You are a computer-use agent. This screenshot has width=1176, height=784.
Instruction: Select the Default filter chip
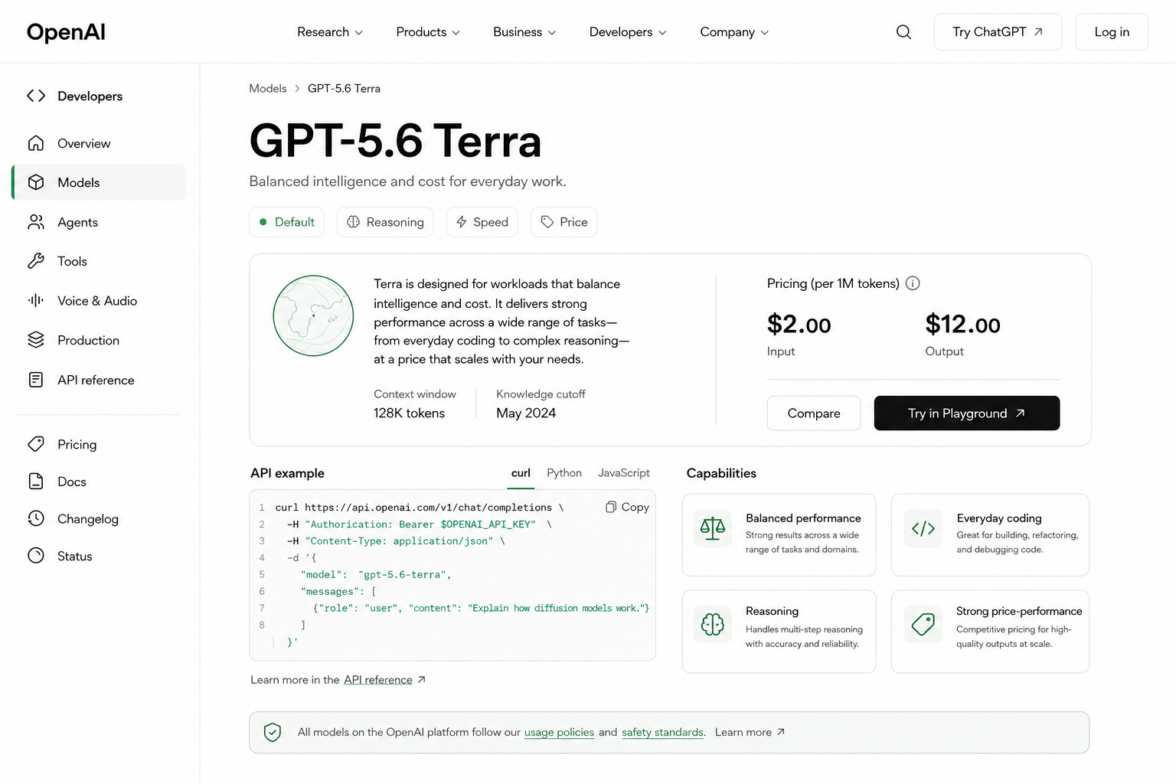tap(286, 222)
